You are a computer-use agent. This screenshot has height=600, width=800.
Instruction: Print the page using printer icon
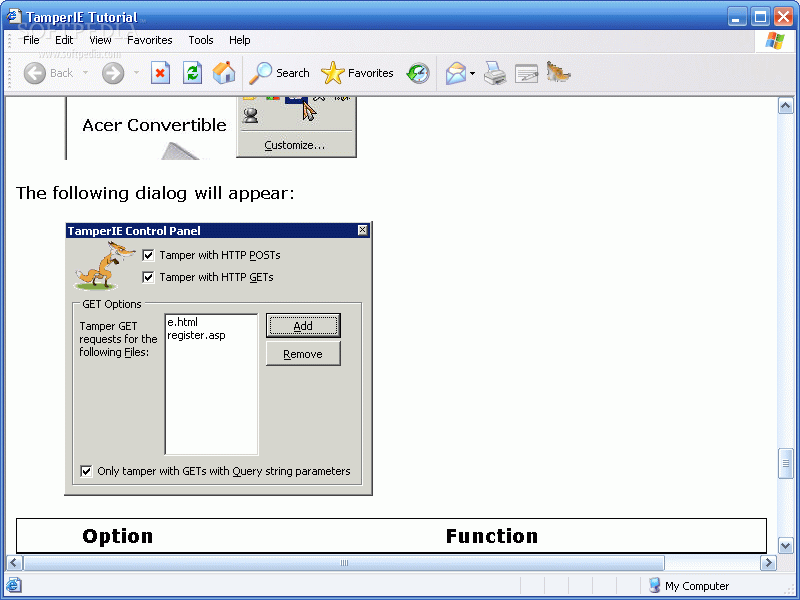495,73
